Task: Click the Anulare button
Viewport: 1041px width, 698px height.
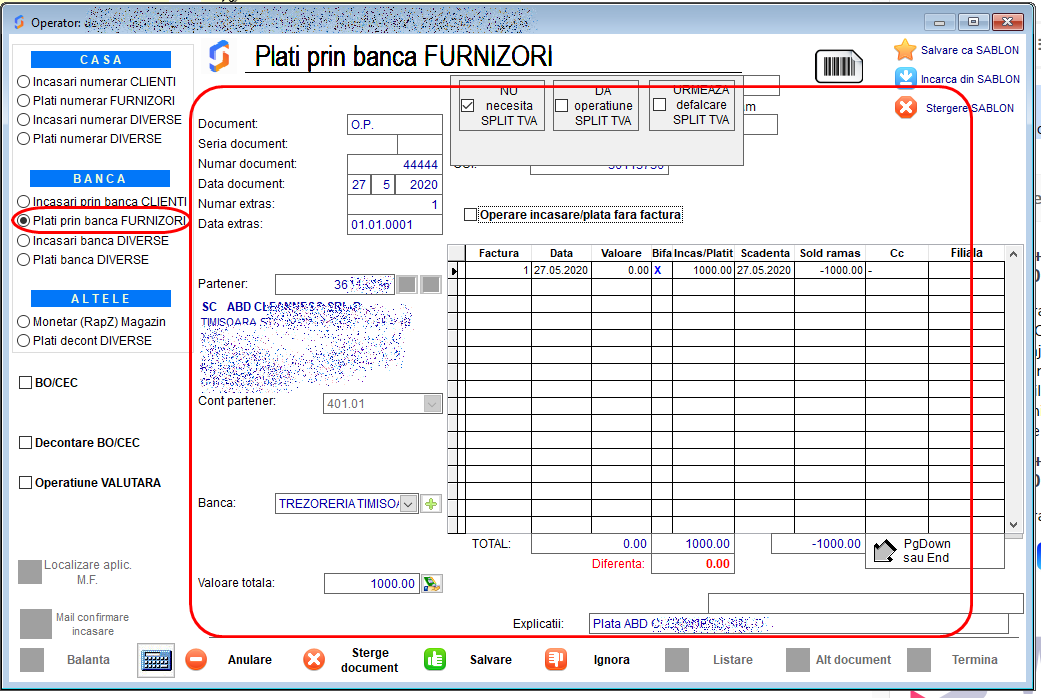Action: tap(196, 660)
